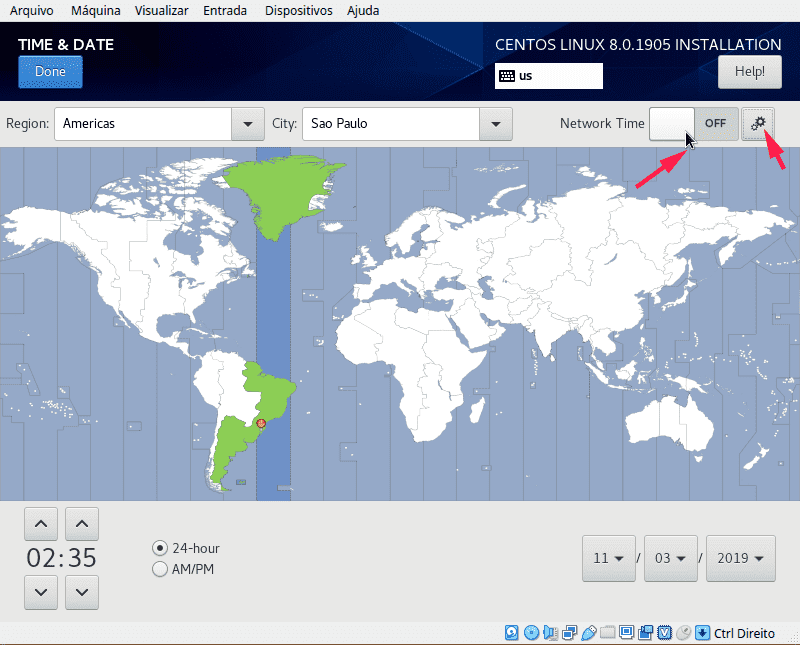The image size is (800, 645).
Task: Increase the hour with the up arrow
Action: [41, 524]
